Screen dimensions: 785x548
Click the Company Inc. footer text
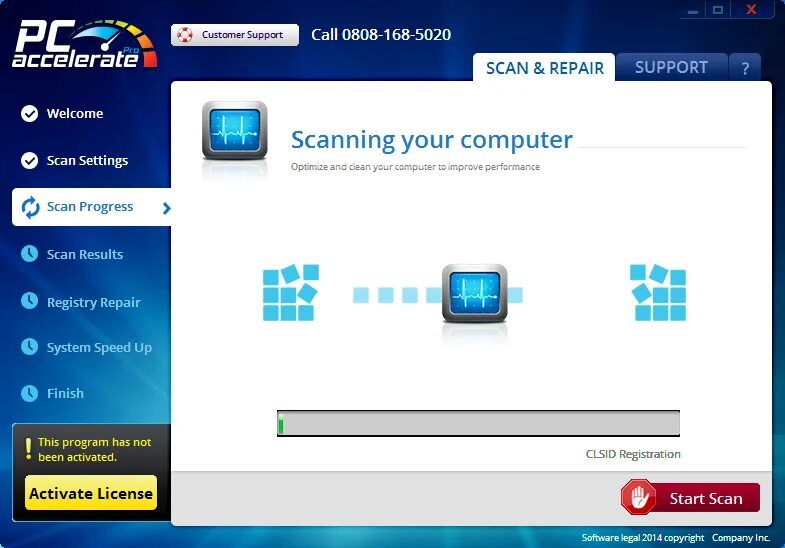(741, 537)
